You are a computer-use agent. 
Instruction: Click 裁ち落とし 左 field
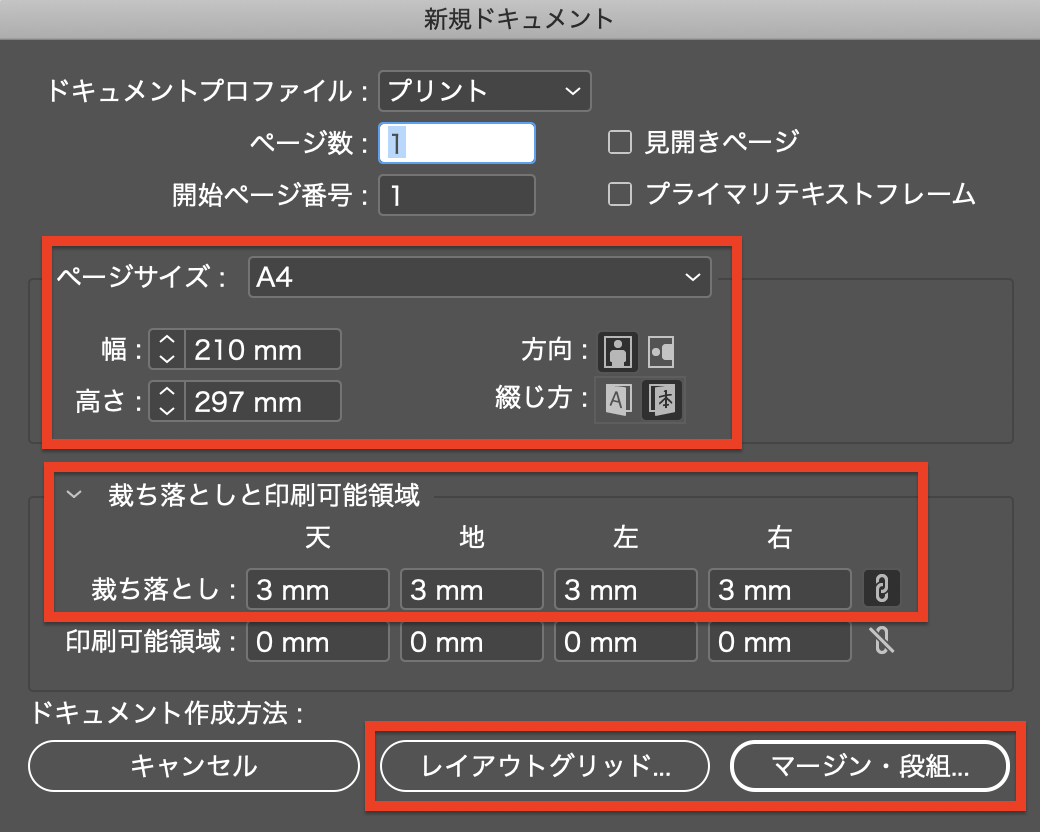click(625, 589)
